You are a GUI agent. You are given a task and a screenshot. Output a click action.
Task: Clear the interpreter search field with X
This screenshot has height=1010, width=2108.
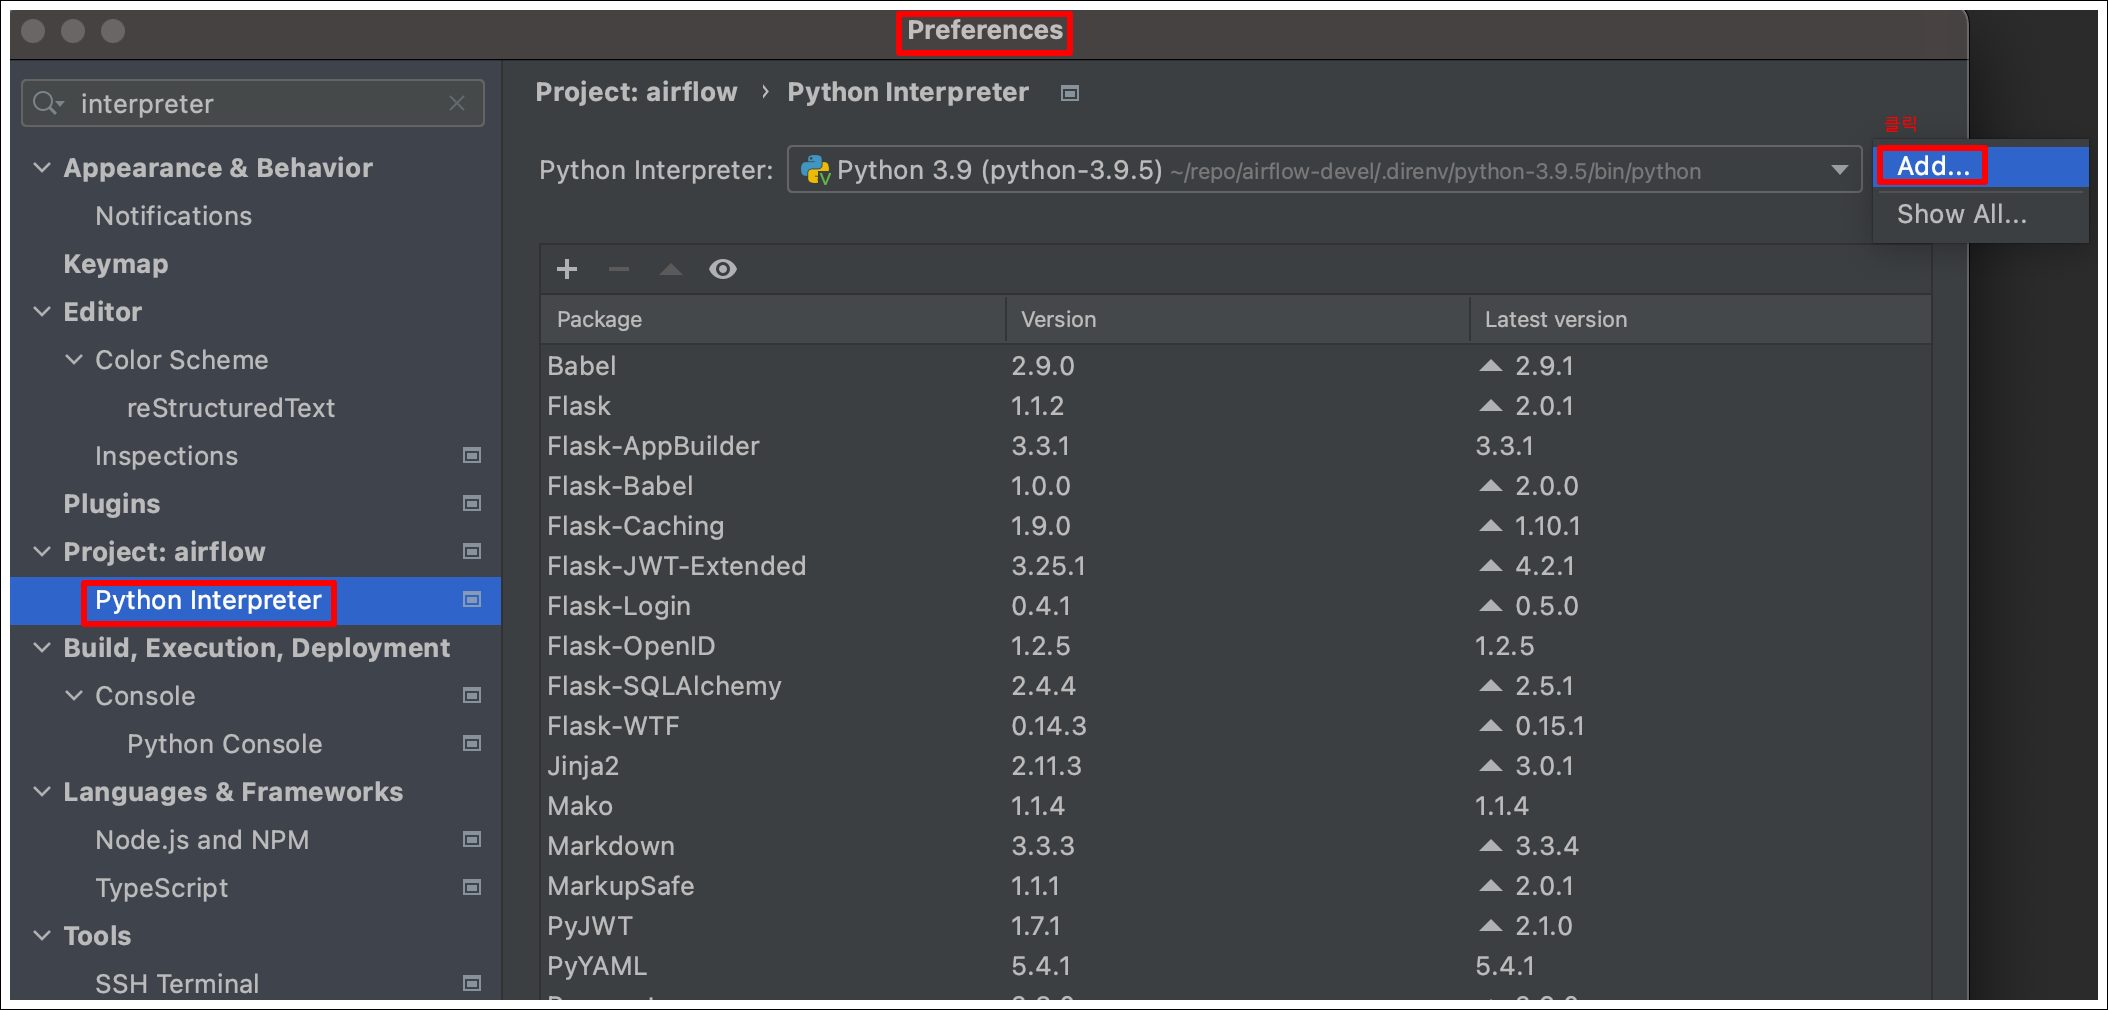[457, 103]
